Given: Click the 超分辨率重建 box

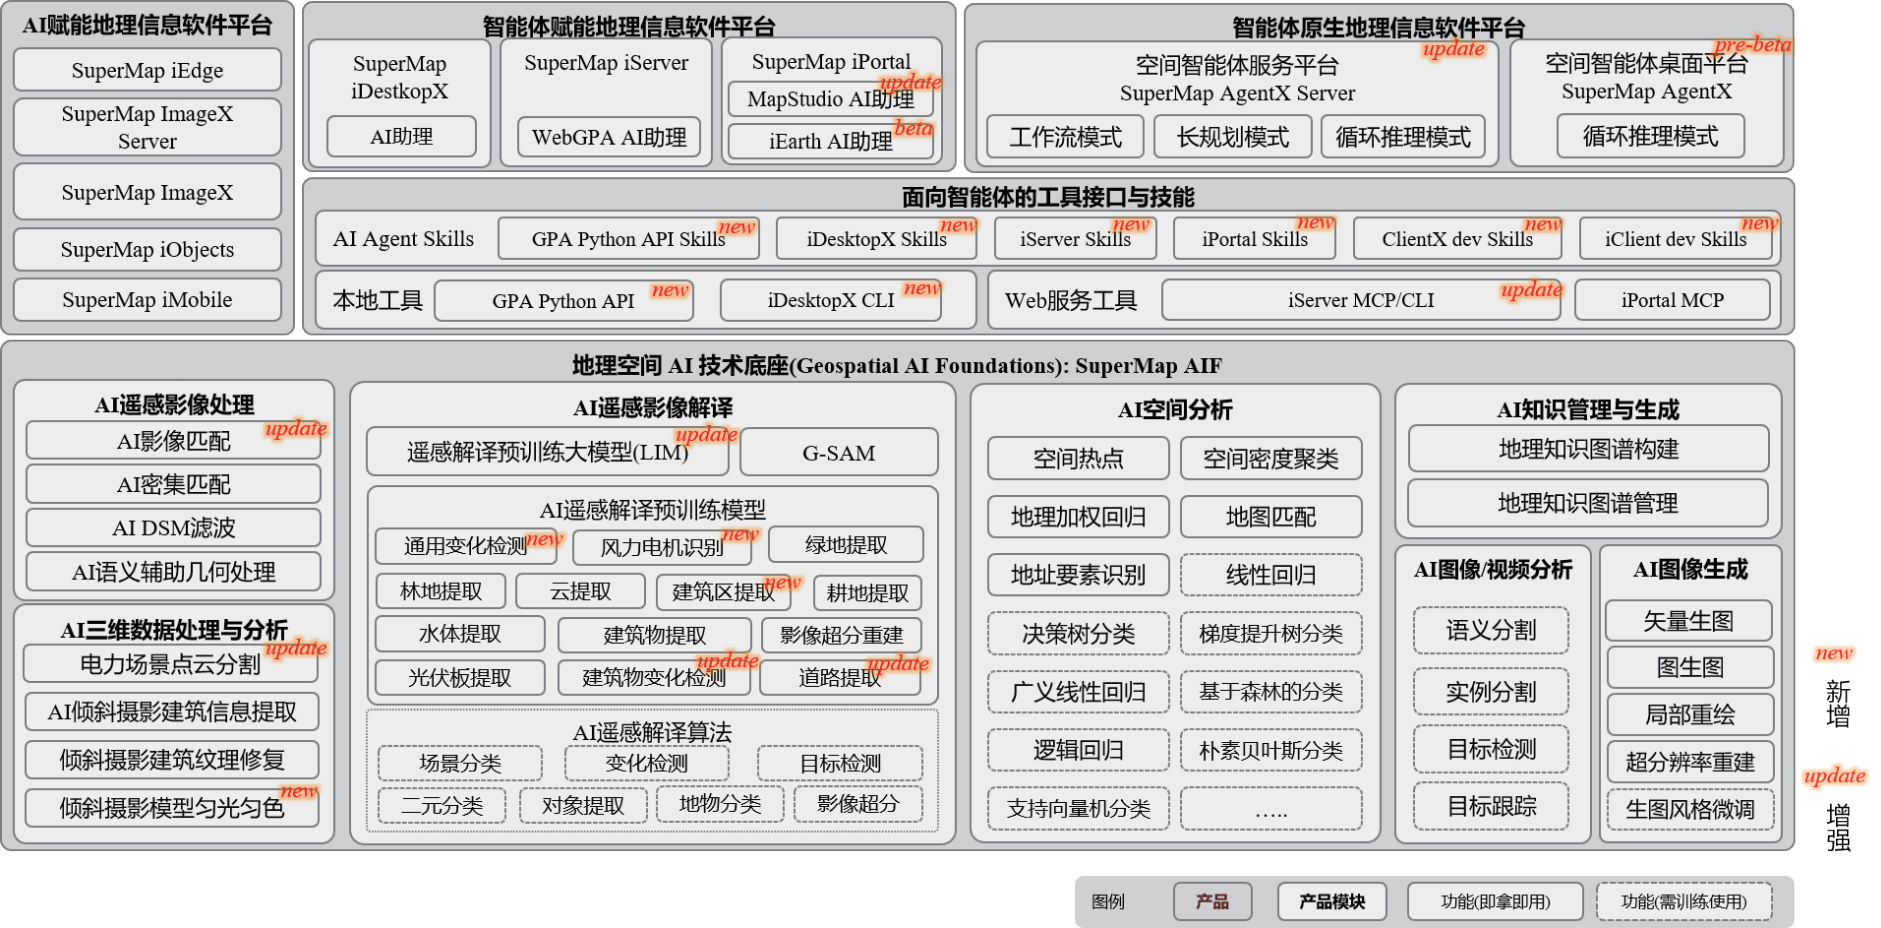Looking at the screenshot, I should [x=1689, y=762].
